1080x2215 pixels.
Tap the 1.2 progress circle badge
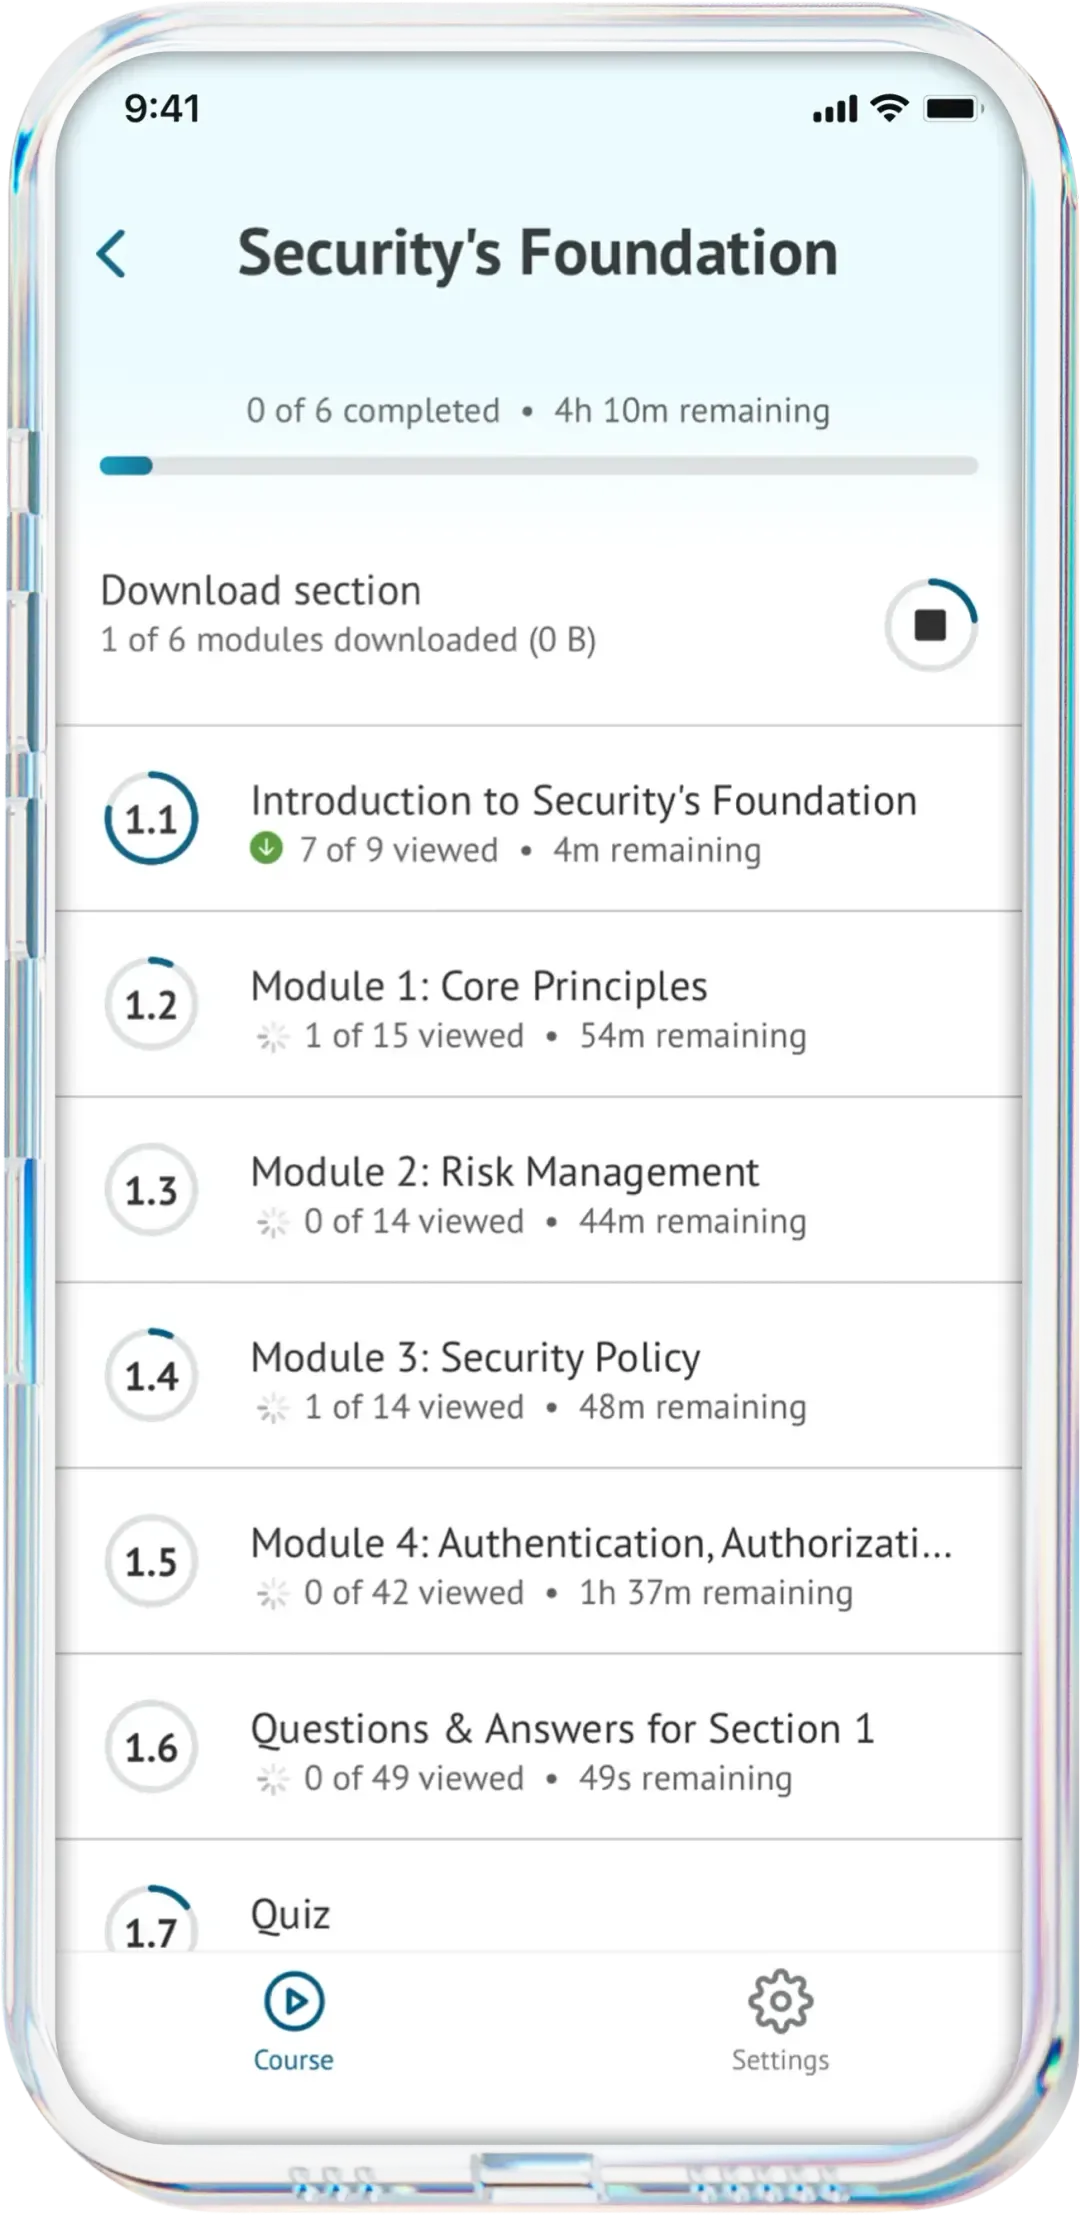151,1004
